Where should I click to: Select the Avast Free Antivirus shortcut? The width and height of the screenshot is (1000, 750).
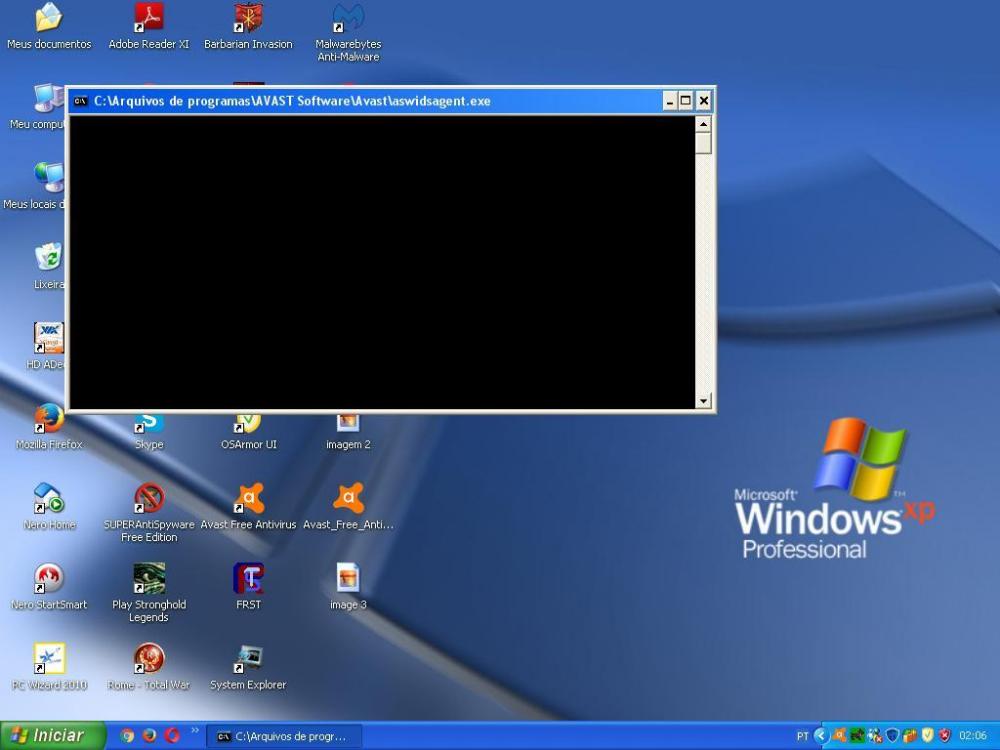click(x=248, y=499)
